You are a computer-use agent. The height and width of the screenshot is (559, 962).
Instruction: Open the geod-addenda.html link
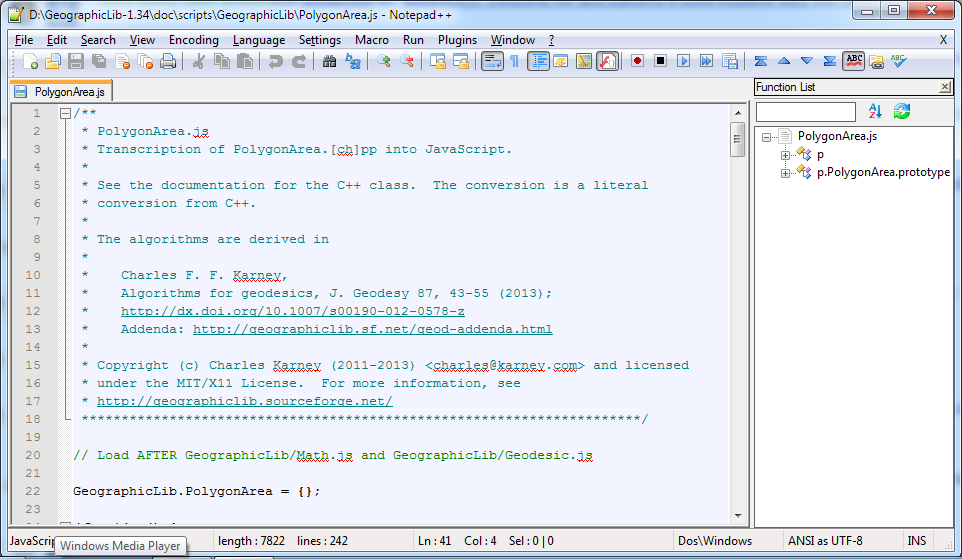(372, 329)
